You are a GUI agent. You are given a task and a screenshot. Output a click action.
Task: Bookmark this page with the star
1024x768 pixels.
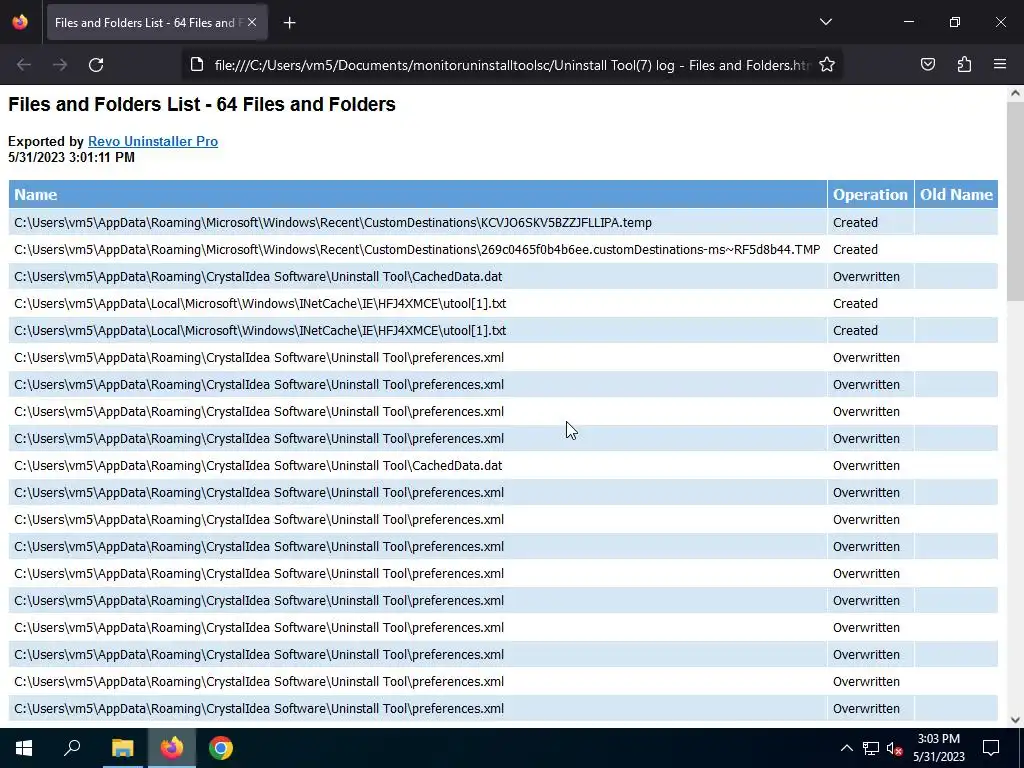tap(827, 65)
